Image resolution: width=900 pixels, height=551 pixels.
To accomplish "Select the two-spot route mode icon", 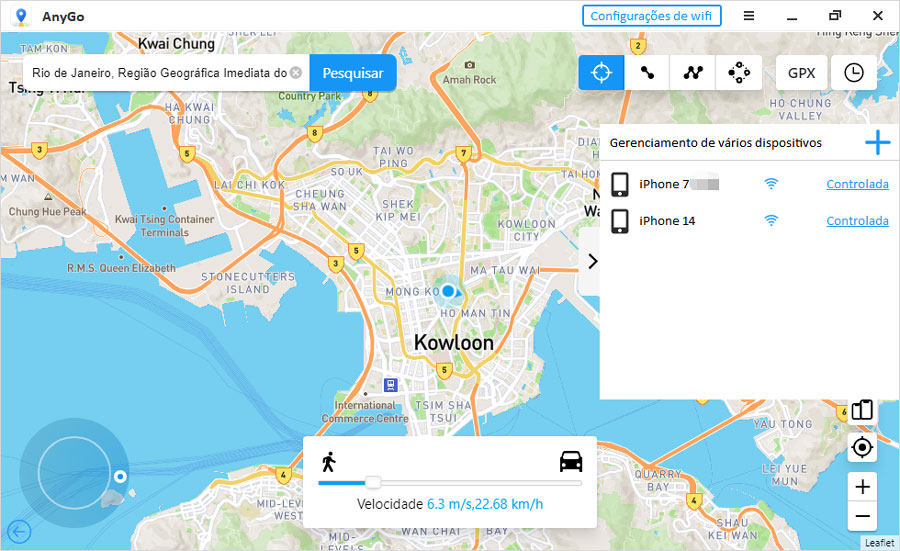I will click(647, 73).
